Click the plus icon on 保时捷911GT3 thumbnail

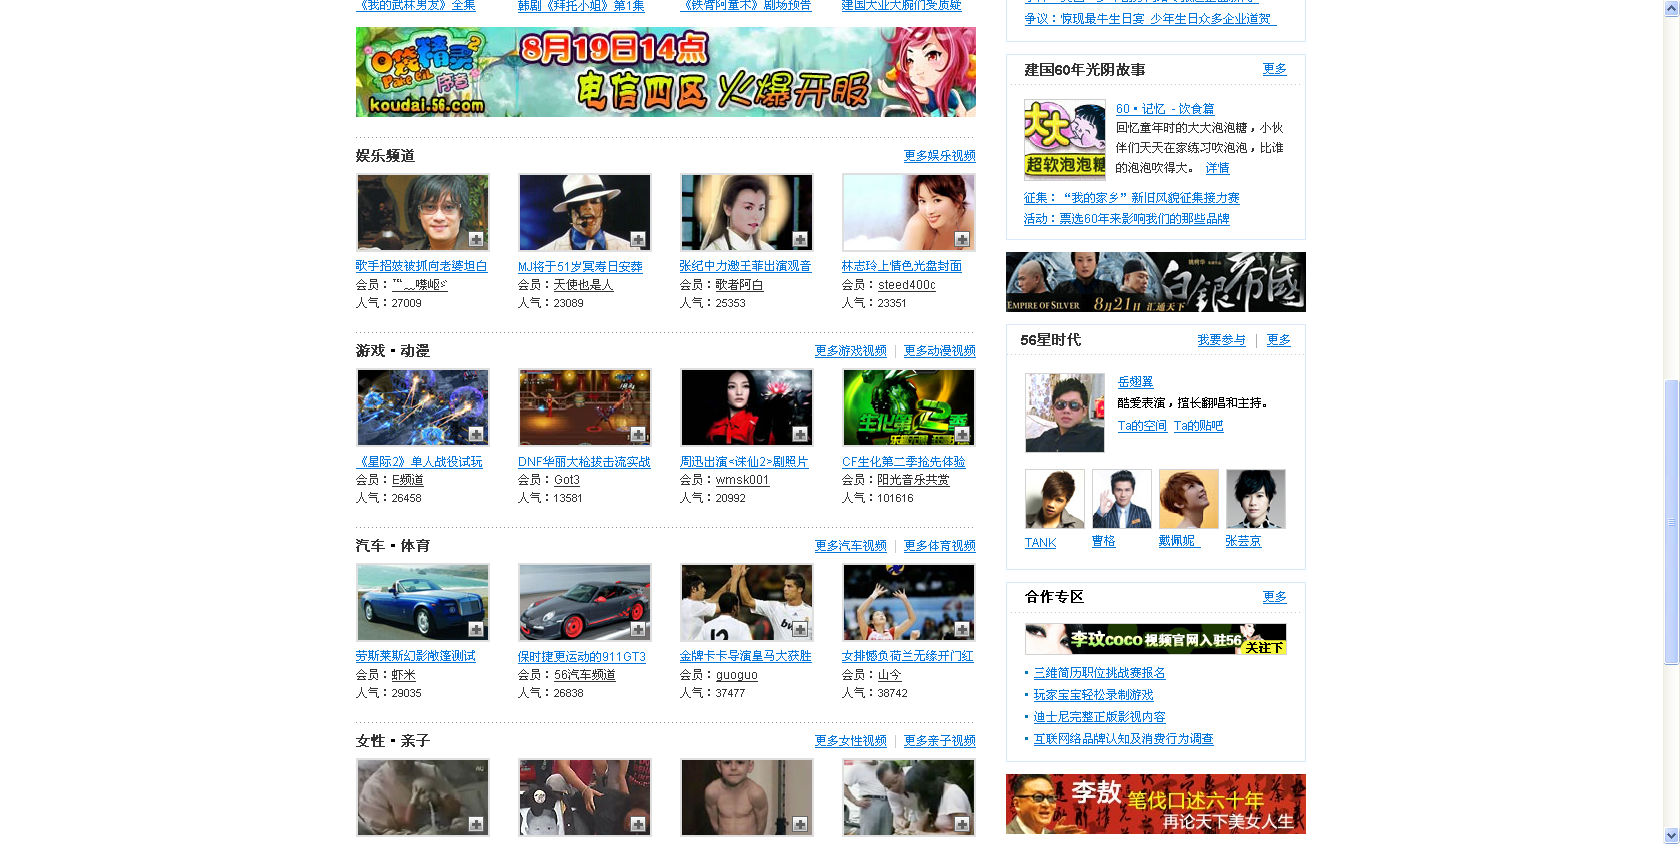click(638, 630)
